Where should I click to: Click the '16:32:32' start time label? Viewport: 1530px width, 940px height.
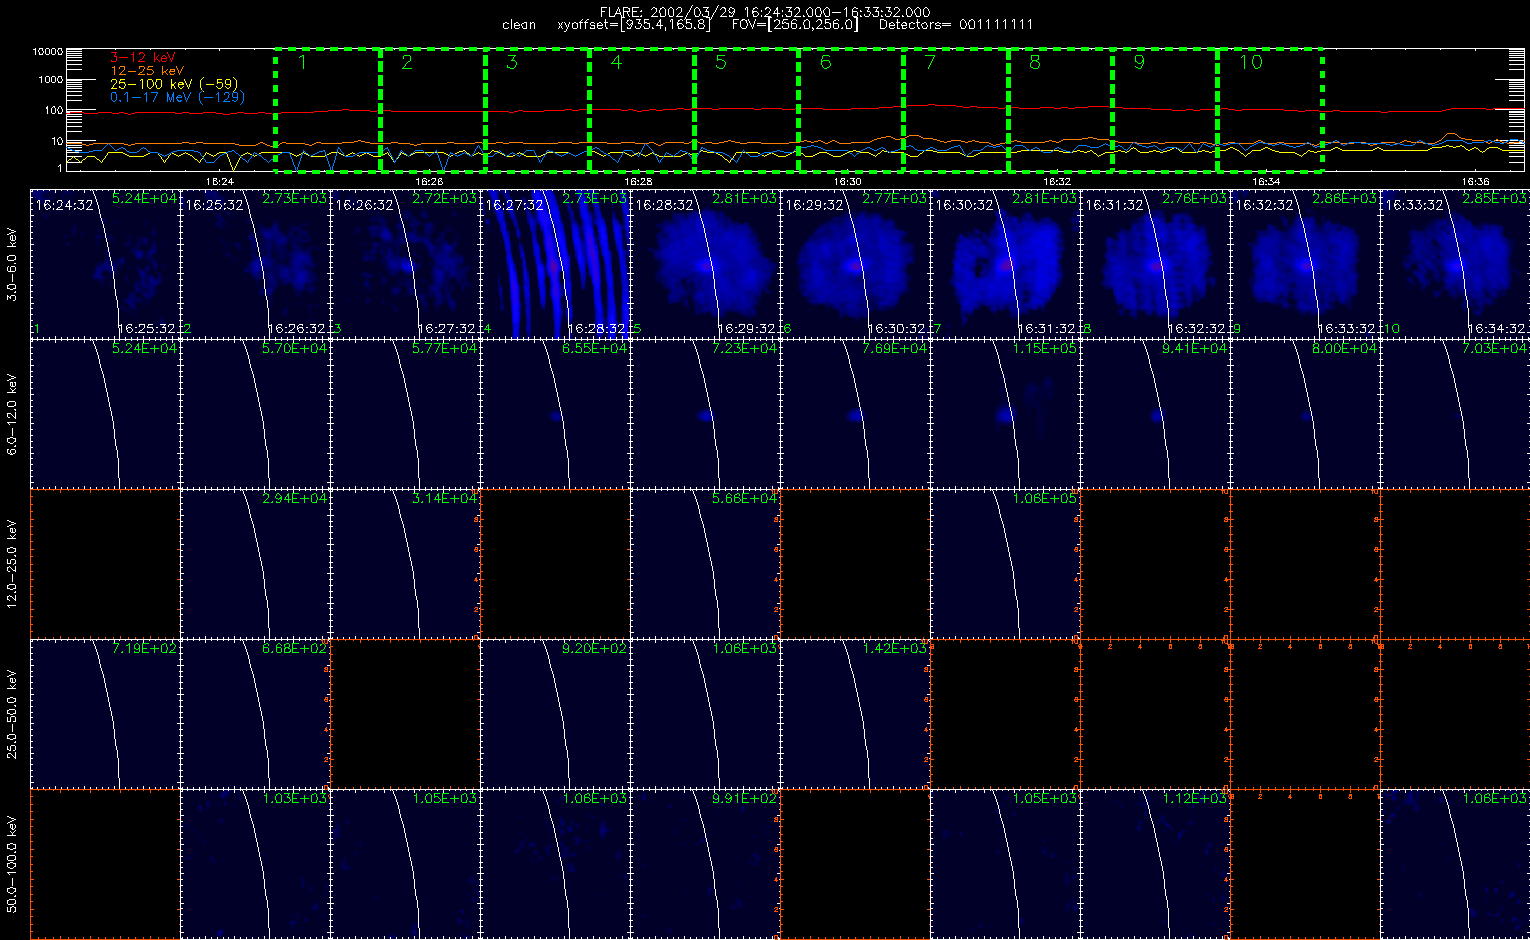pyautogui.click(x=1264, y=205)
